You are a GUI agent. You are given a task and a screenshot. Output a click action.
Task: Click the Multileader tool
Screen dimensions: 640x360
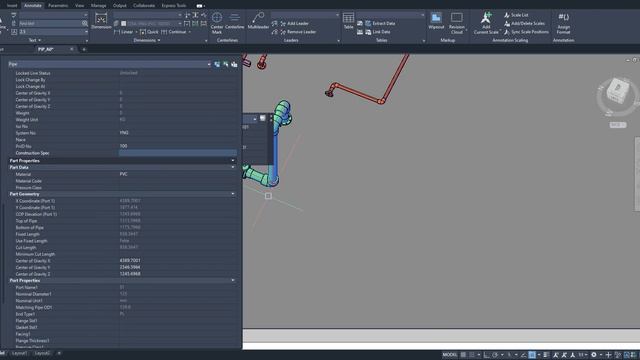(x=258, y=21)
